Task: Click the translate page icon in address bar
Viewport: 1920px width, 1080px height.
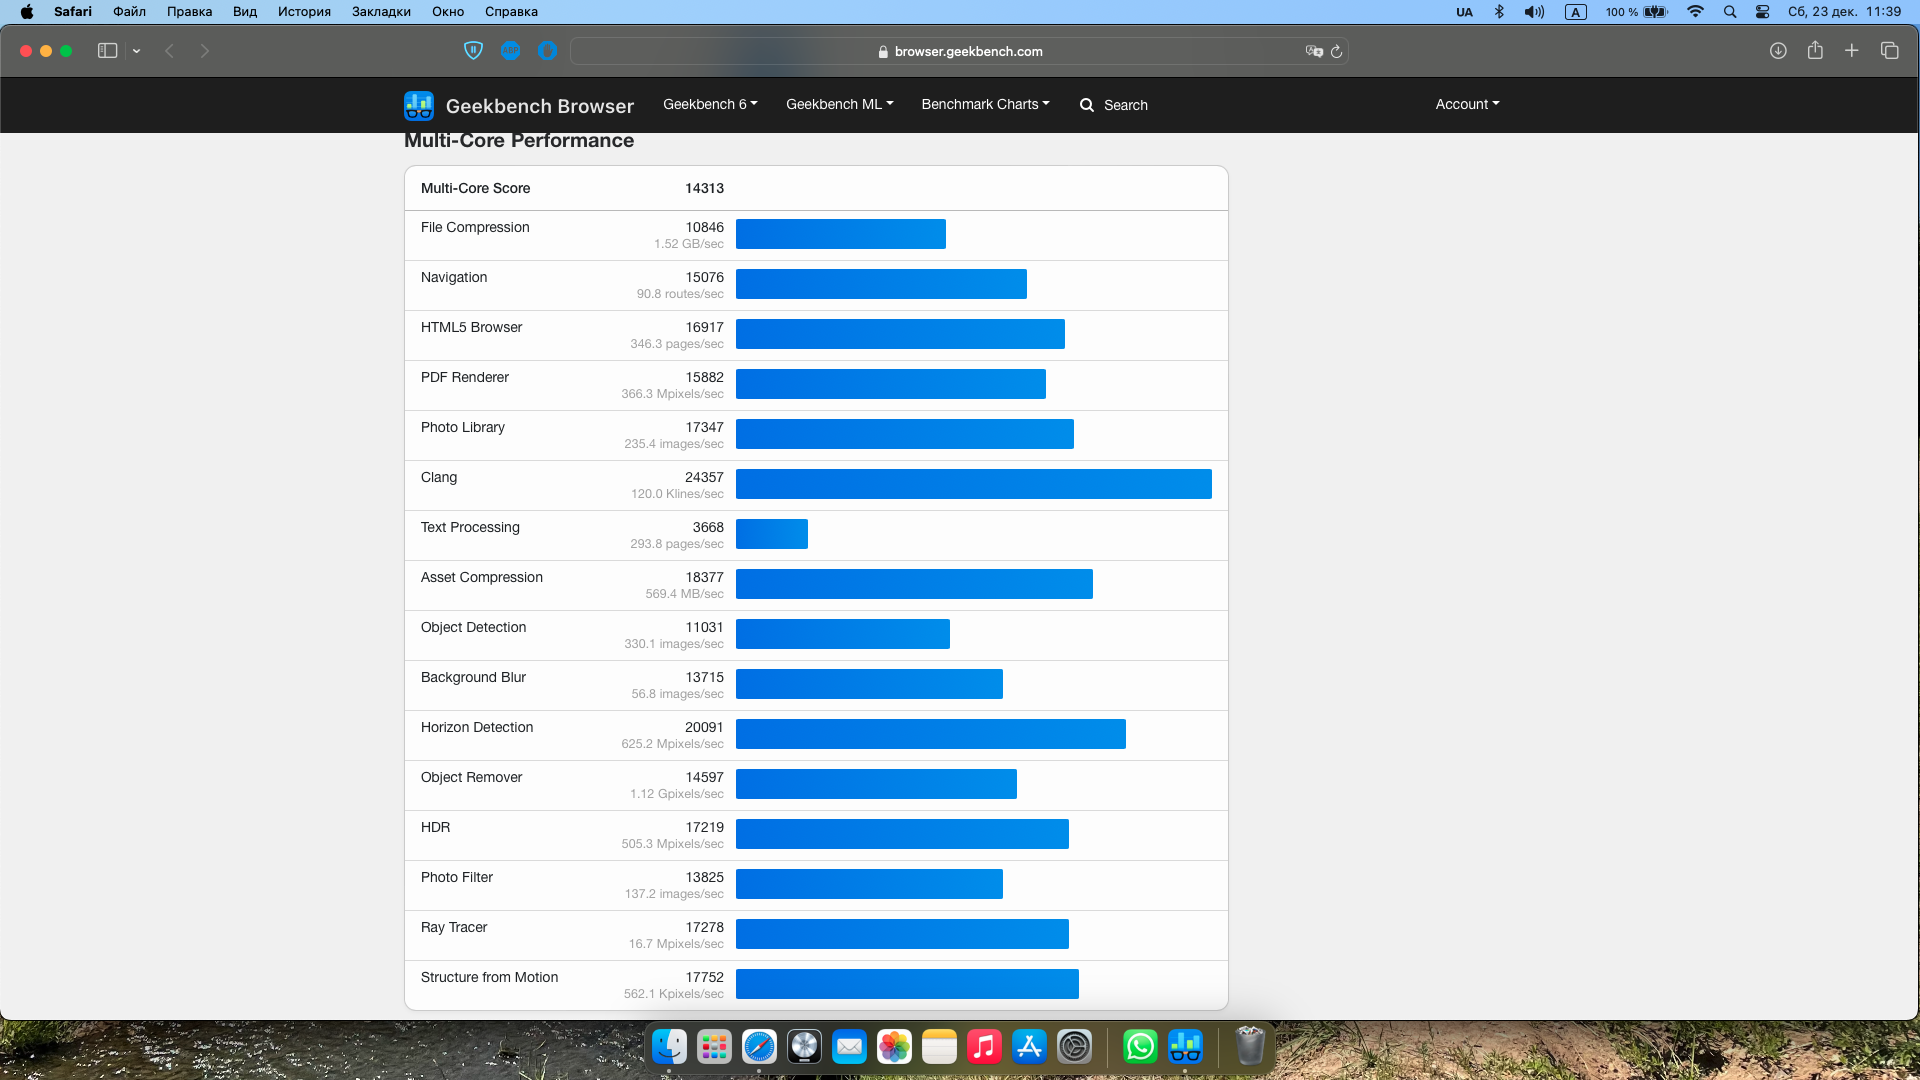Action: pyautogui.click(x=1313, y=51)
